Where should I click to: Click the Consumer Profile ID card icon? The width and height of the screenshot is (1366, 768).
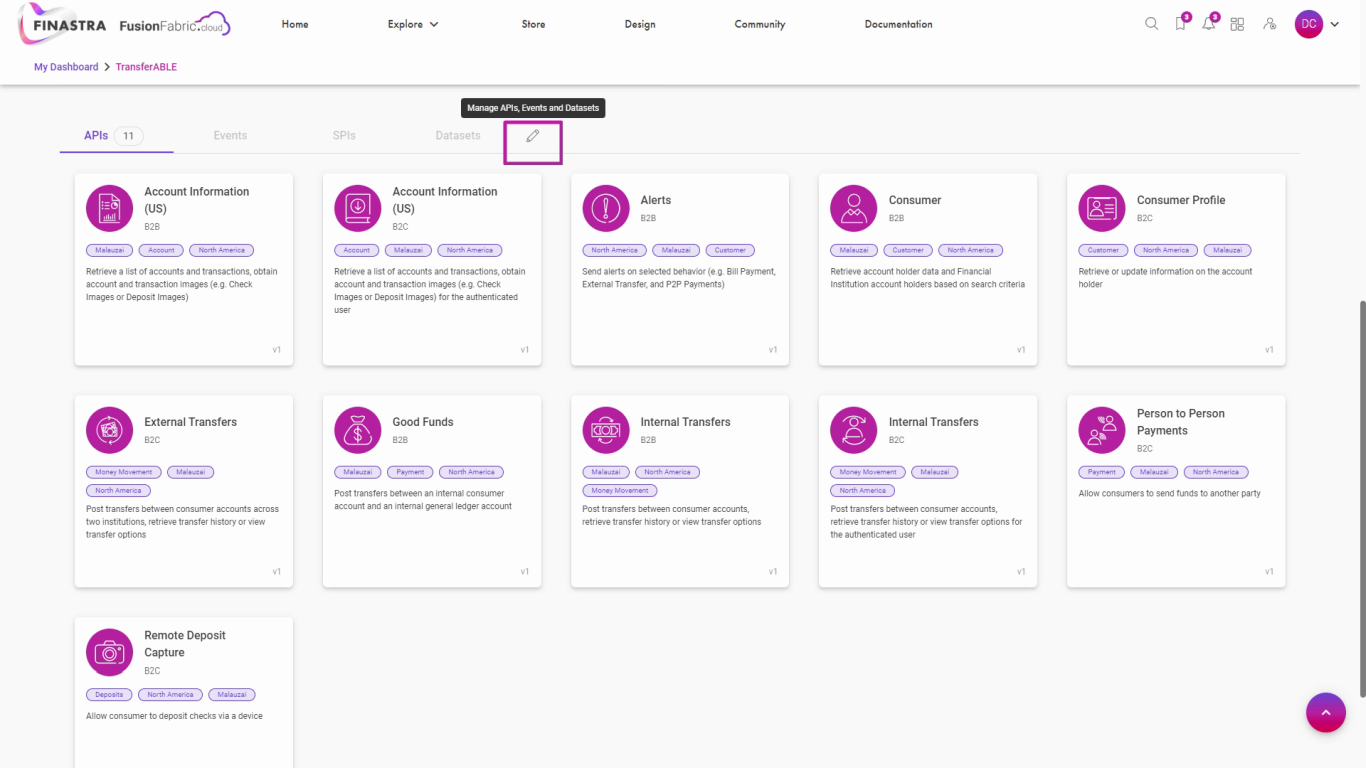click(x=1102, y=208)
